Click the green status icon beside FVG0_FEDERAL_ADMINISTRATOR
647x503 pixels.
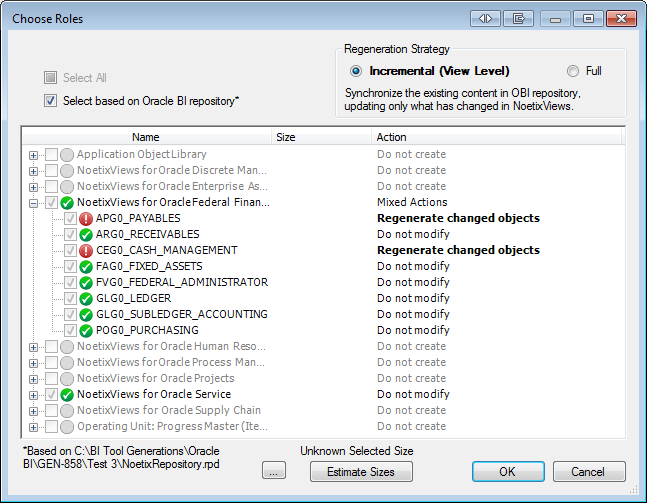[86, 283]
